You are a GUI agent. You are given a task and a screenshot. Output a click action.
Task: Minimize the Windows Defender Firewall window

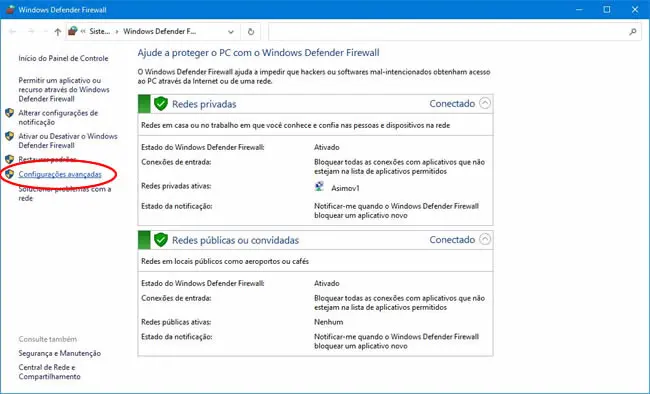579,9
